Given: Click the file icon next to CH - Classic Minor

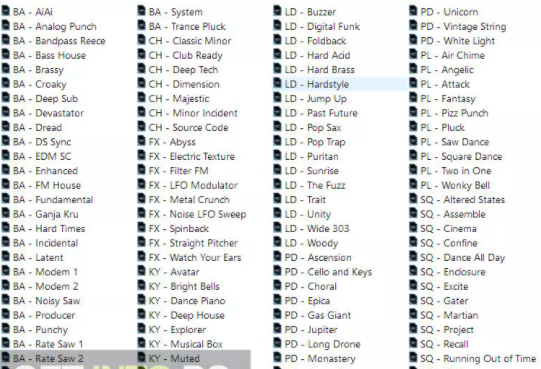Looking at the screenshot, I should 141,40.
